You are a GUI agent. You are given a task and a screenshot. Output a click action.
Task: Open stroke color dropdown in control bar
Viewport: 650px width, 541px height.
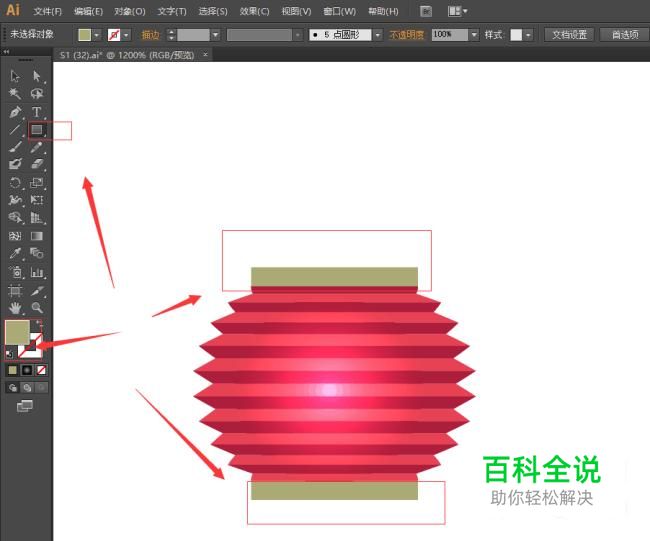coord(126,35)
